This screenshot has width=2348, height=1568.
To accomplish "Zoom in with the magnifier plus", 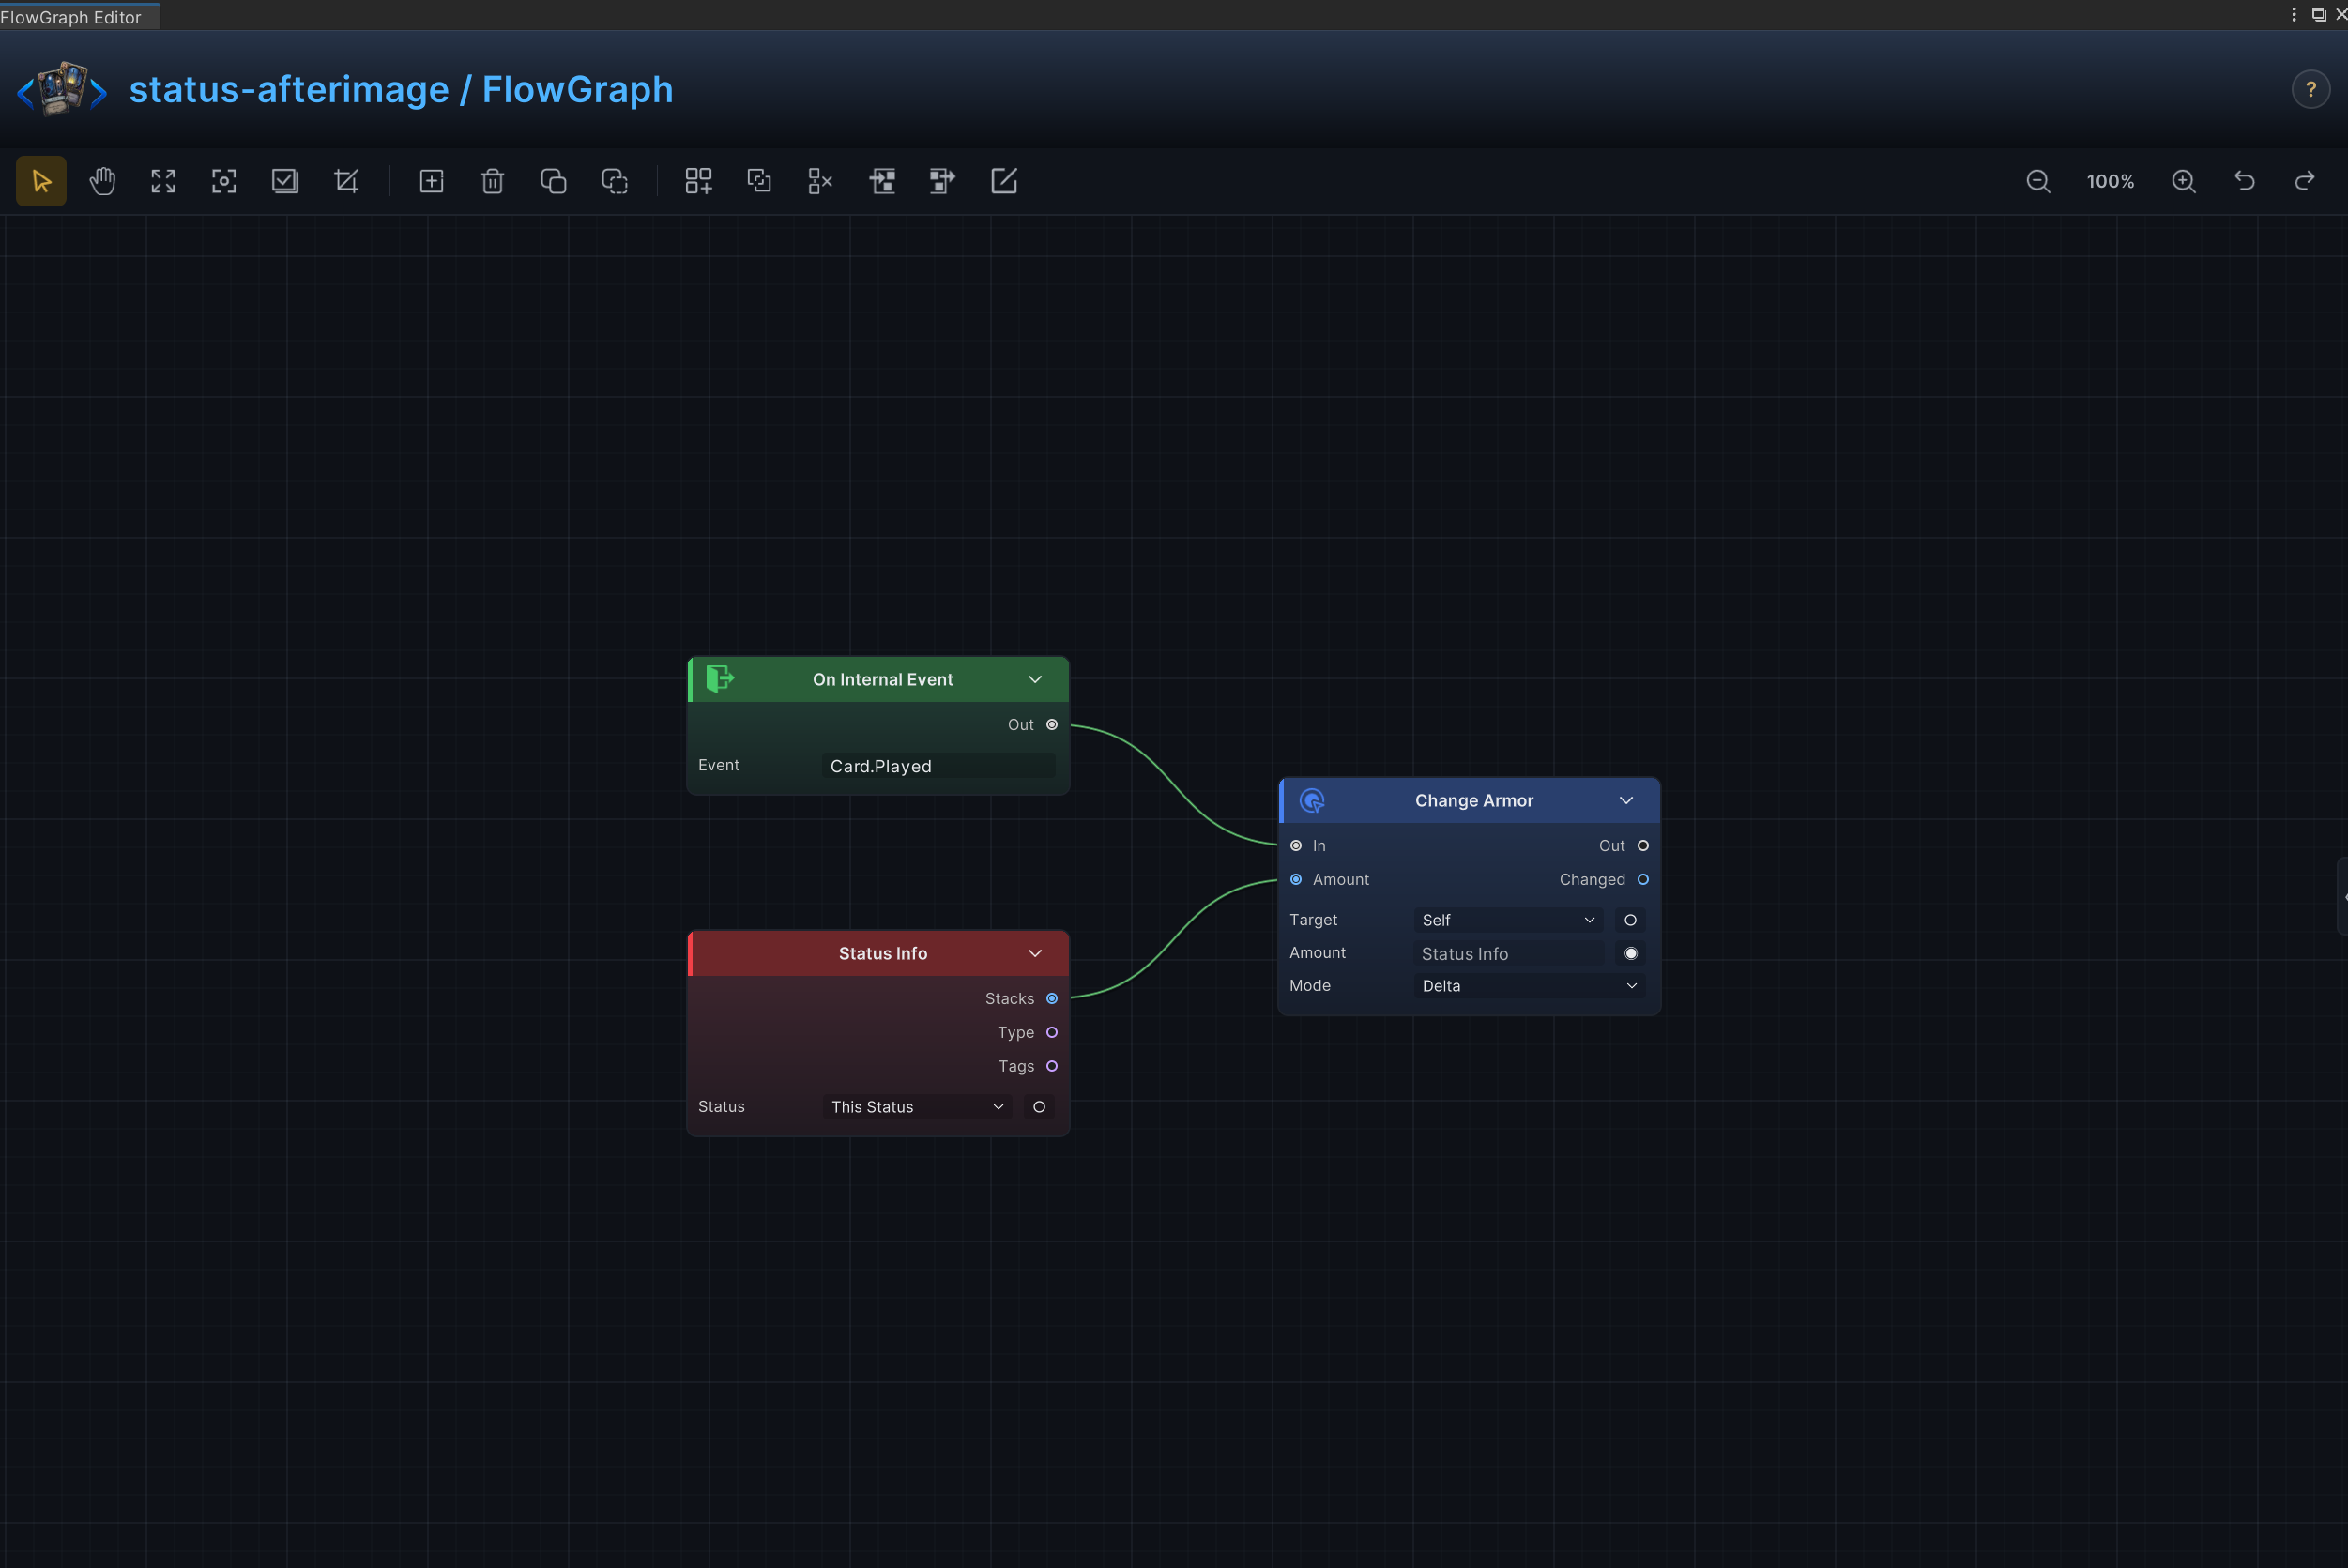I will pyautogui.click(x=2184, y=181).
